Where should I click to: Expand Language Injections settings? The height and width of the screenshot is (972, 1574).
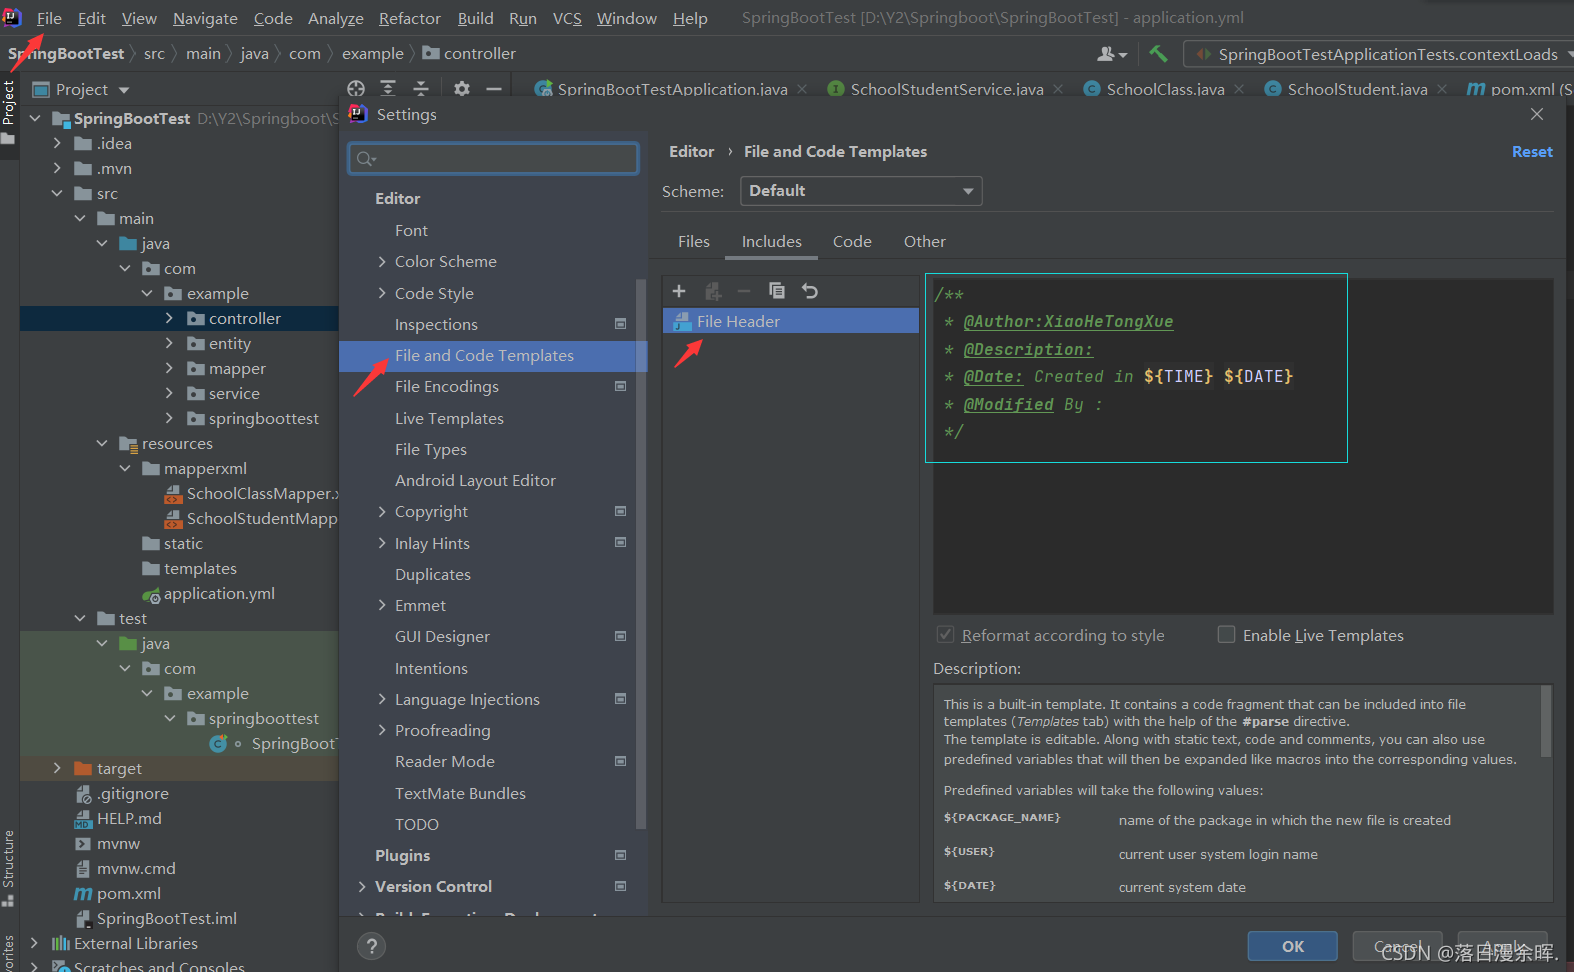382,699
